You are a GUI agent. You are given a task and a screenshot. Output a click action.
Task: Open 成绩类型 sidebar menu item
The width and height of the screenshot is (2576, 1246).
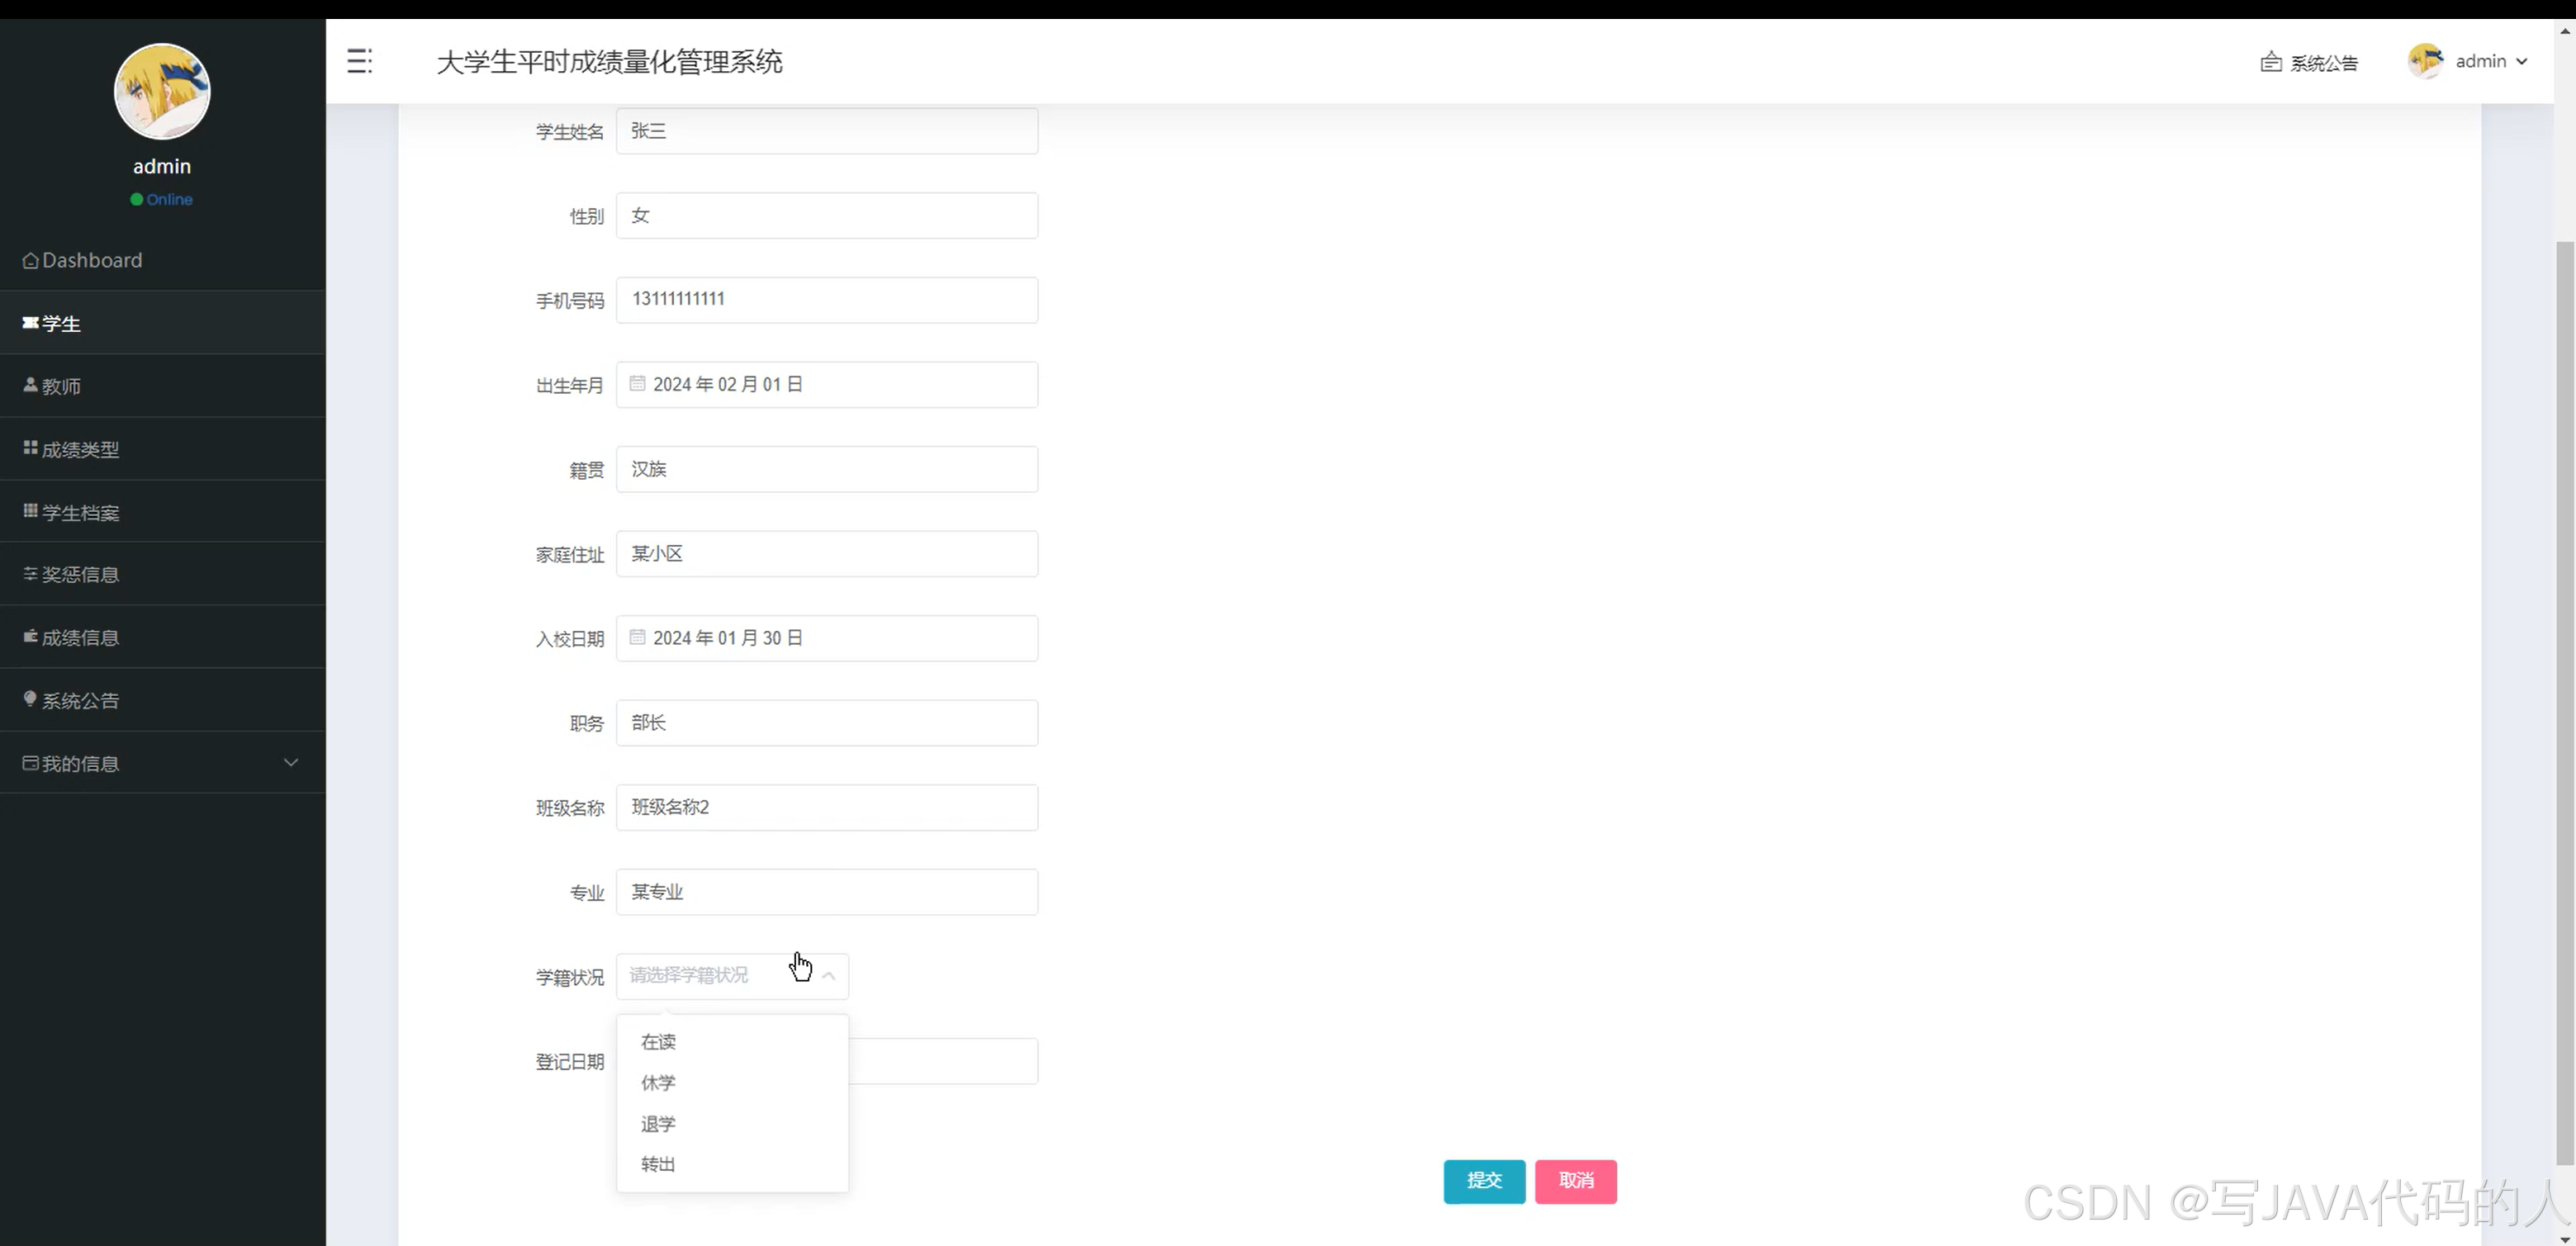point(80,450)
